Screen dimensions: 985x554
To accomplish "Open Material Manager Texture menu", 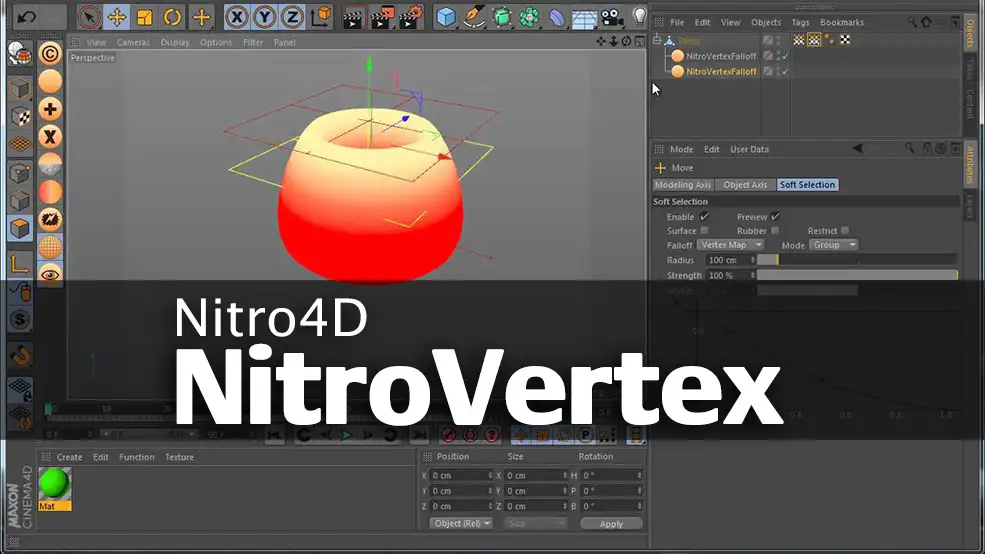I will [x=179, y=457].
